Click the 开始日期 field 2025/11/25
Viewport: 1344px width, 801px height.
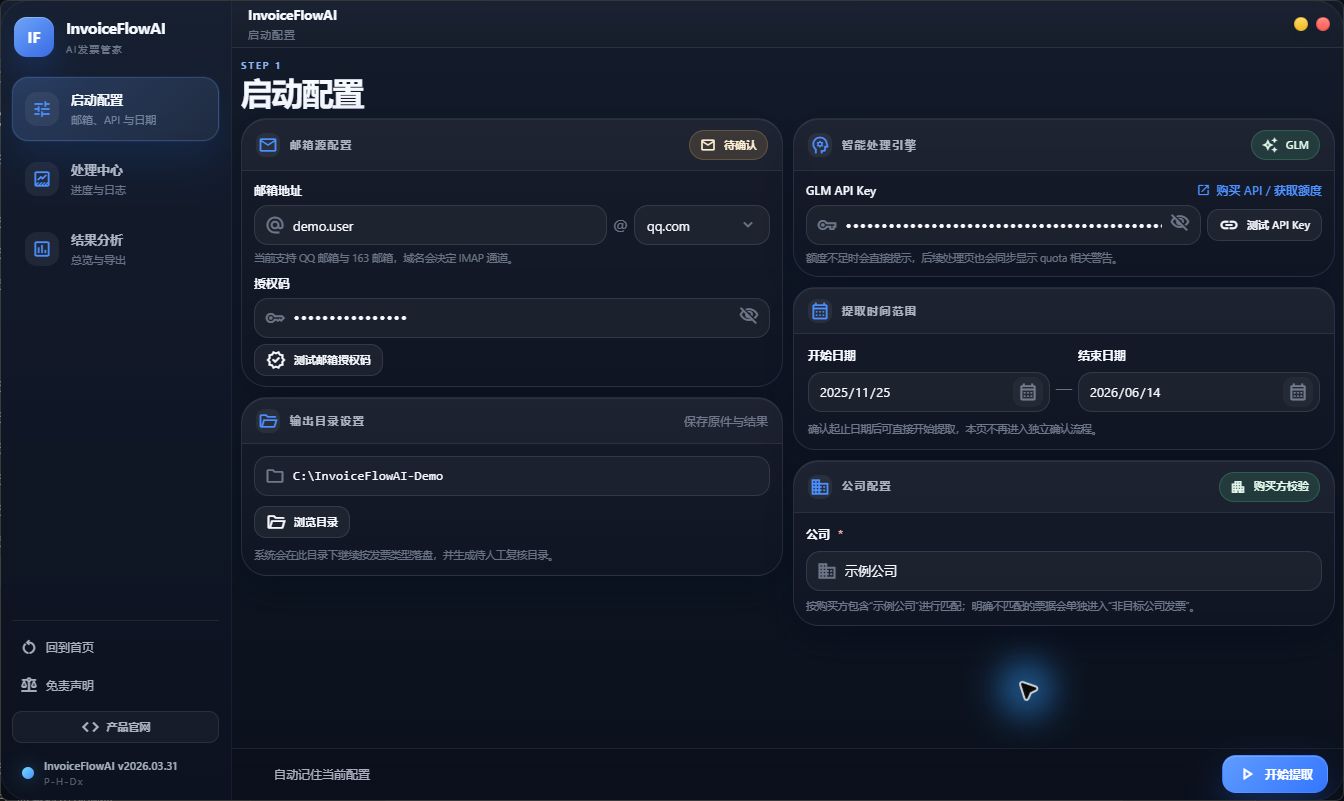pyautogui.click(x=928, y=392)
